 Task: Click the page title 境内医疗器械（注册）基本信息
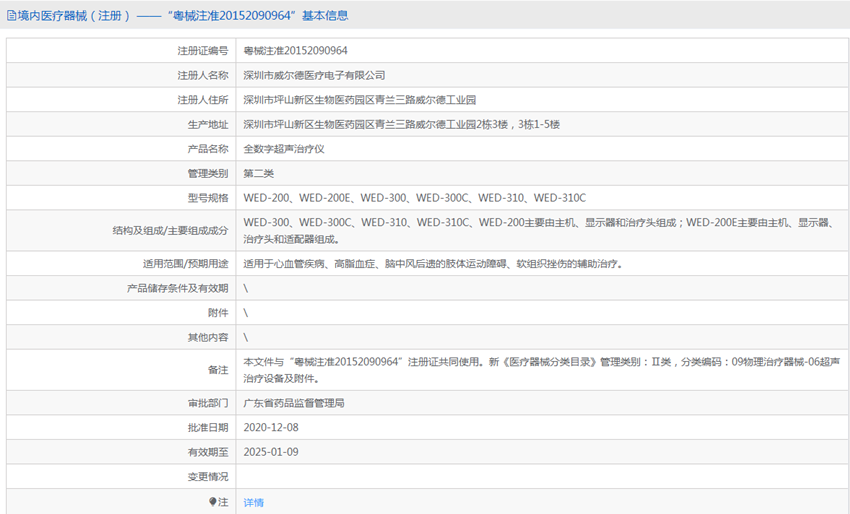pyautogui.click(x=183, y=16)
